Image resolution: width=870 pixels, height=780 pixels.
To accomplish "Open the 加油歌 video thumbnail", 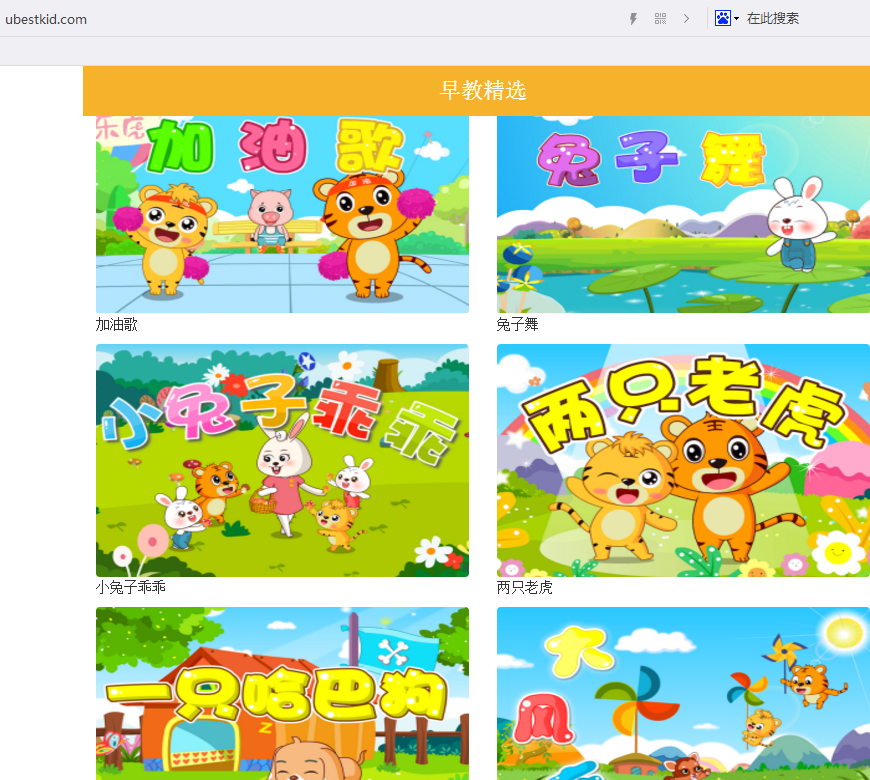I will coord(282,214).
